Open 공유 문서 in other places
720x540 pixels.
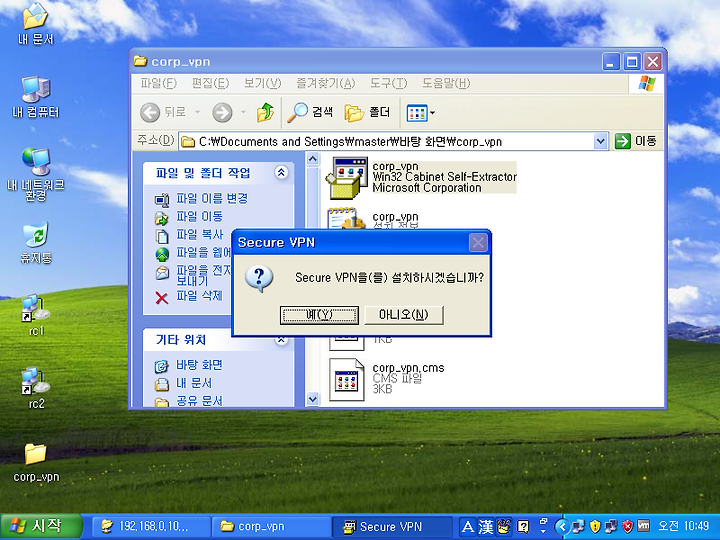199,401
